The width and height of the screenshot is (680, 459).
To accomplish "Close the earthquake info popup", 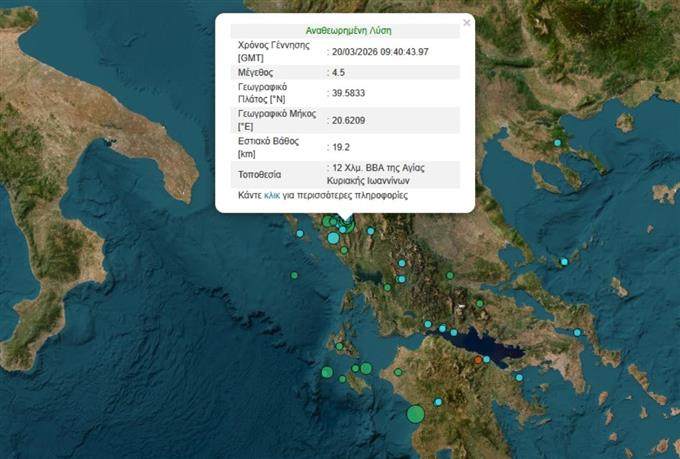I will coord(466,22).
